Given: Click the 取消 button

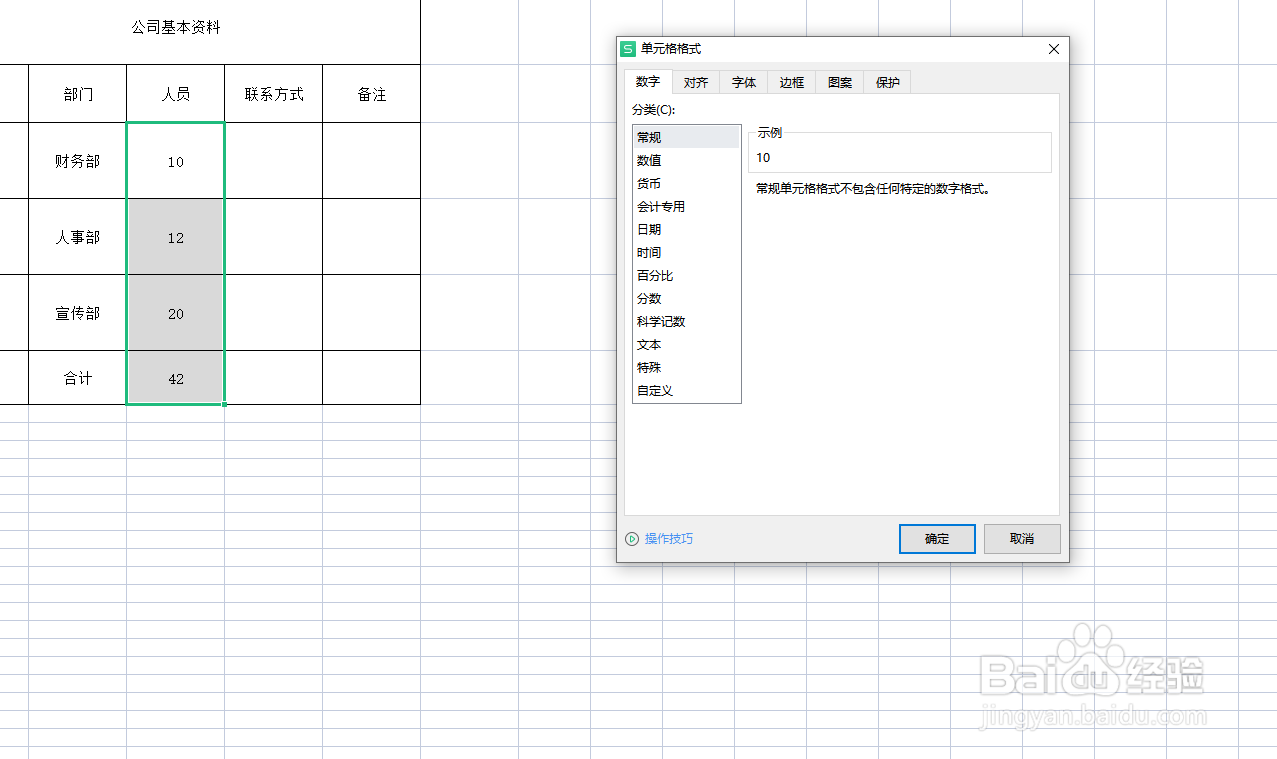Looking at the screenshot, I should click(x=1022, y=538).
